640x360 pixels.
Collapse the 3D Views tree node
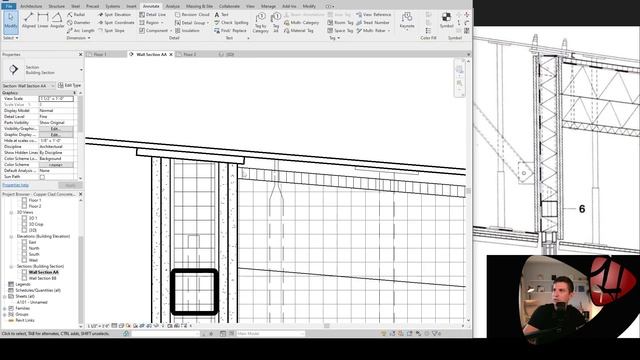pyautogui.click(x=11, y=212)
